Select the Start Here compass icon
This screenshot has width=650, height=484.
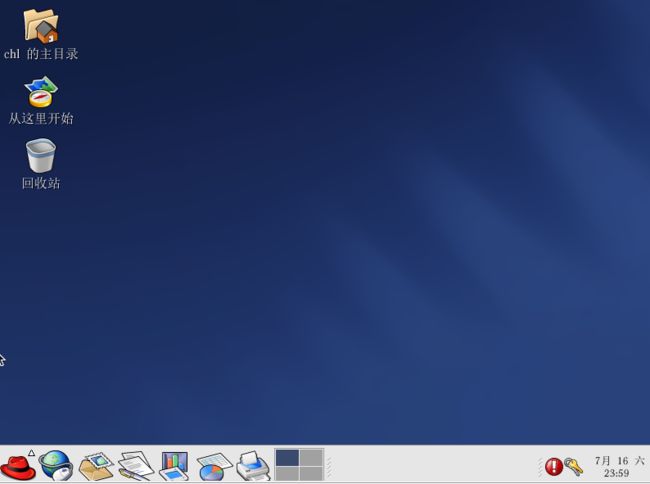point(41,92)
